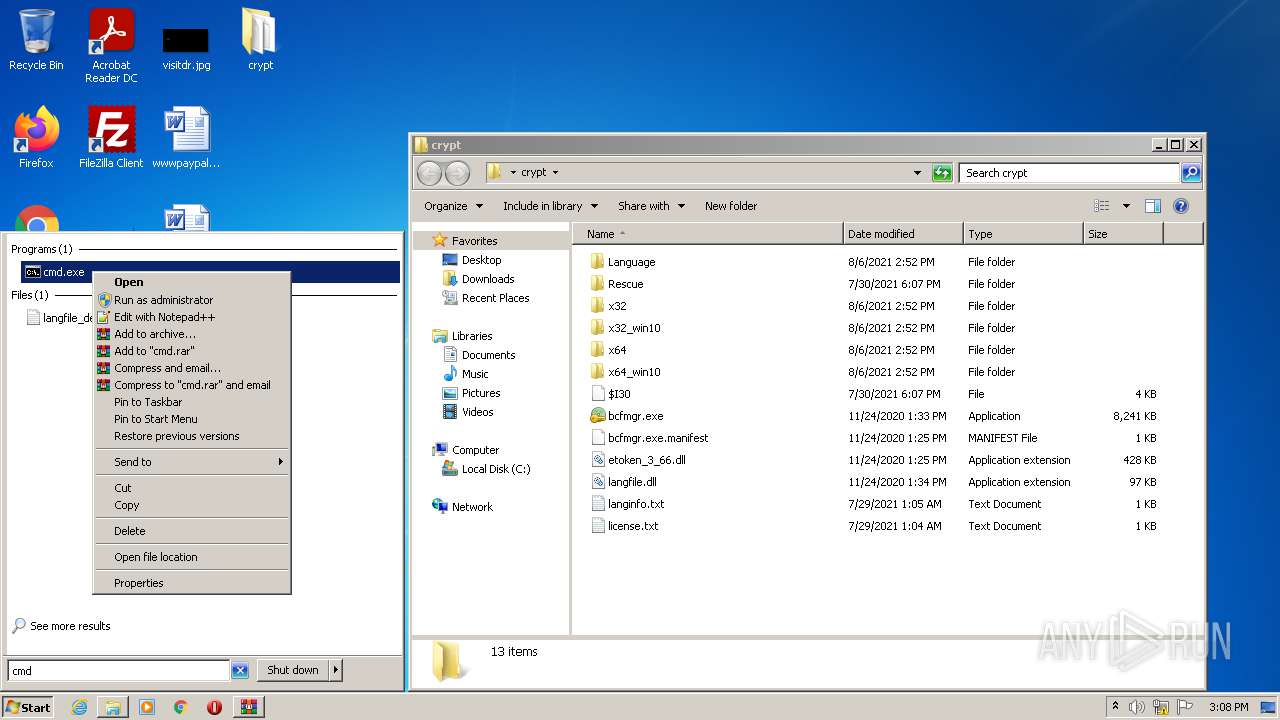Open address bar history dropdown arrow
The width and height of the screenshot is (1280, 720).
(917, 173)
